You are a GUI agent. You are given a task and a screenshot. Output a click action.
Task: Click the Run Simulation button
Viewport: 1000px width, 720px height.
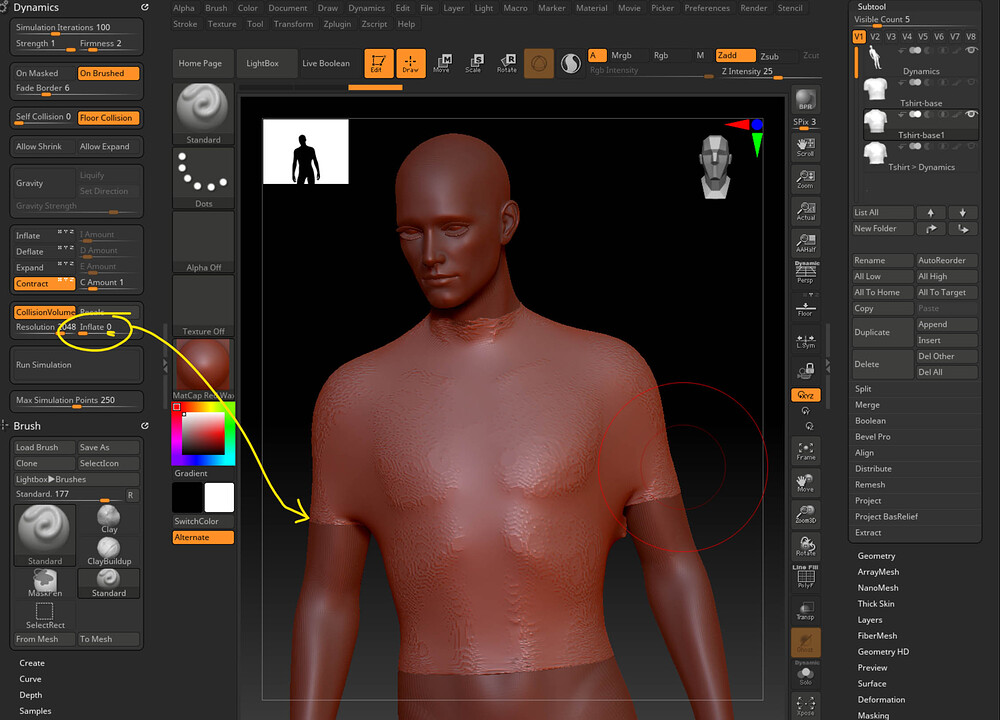click(77, 365)
